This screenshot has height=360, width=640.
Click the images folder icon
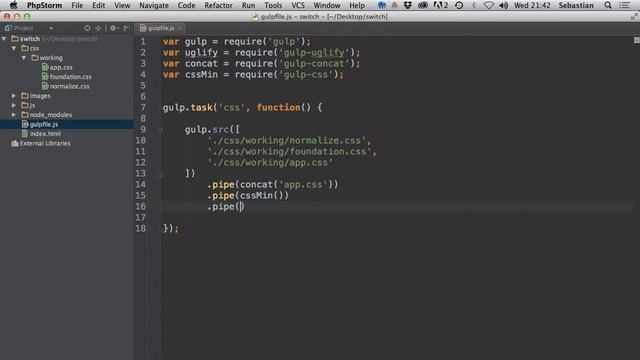coord(25,96)
